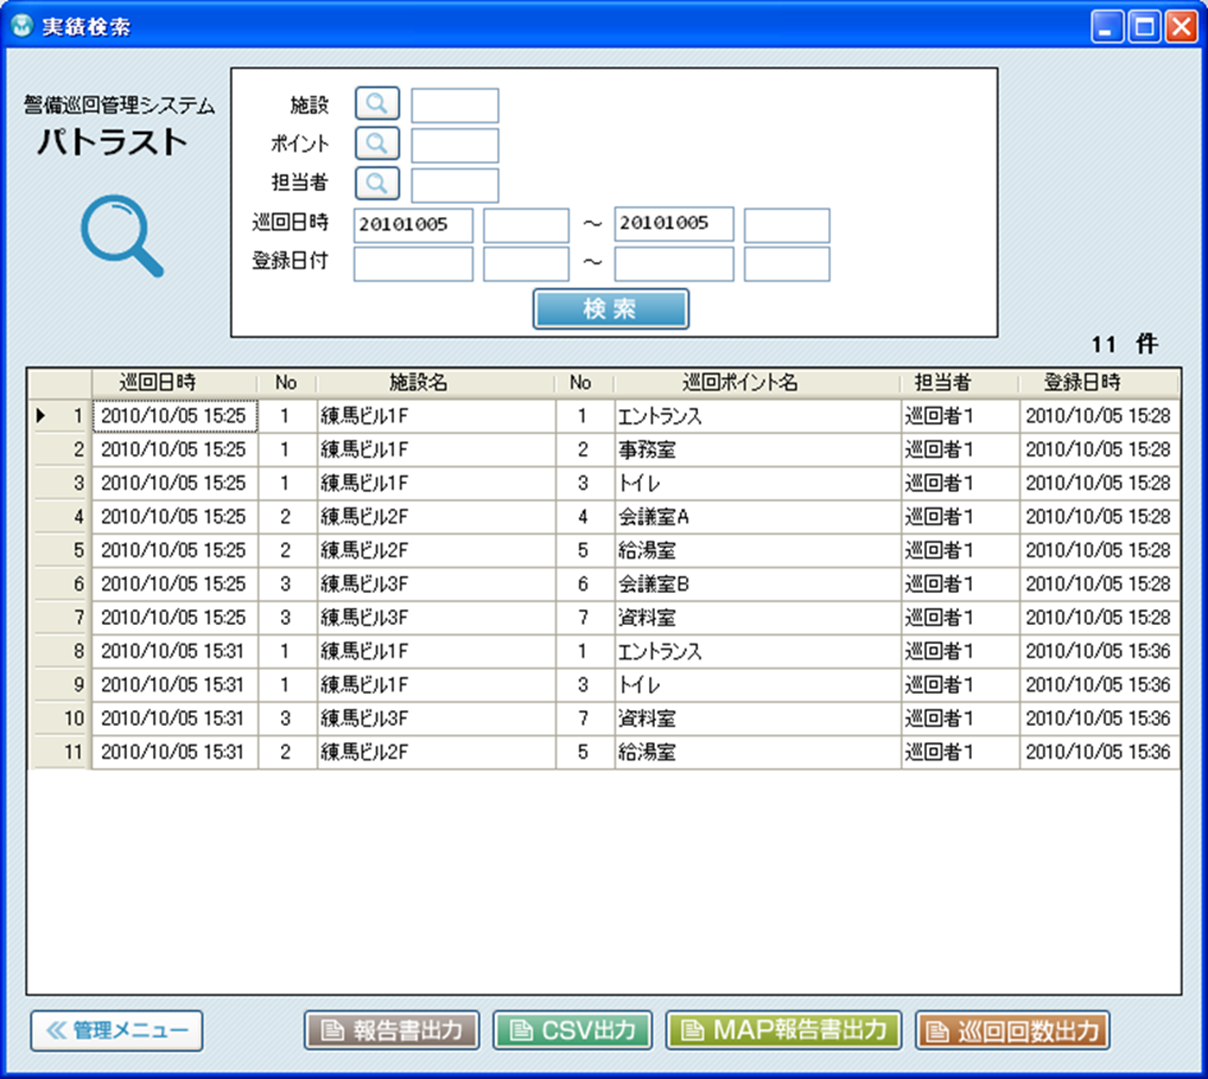Click the 施設名 column header

tap(418, 382)
